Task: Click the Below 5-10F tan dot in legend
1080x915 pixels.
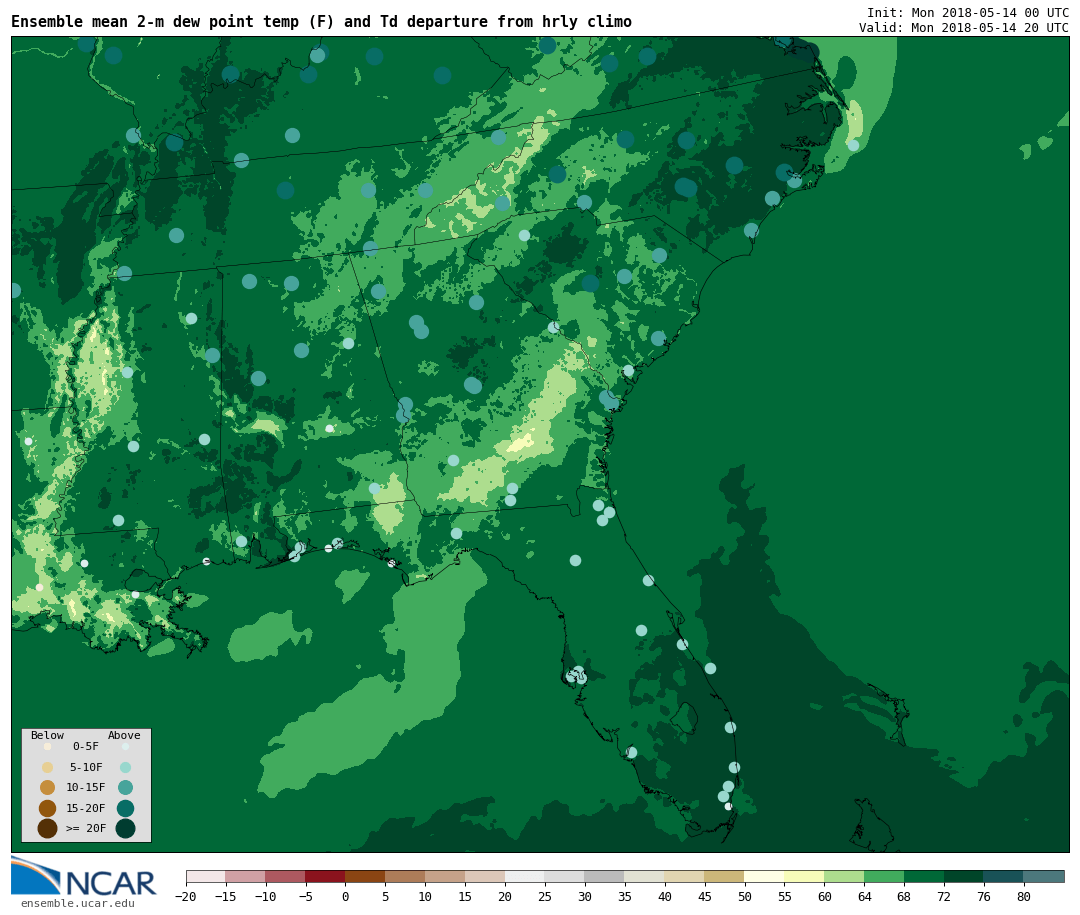Action: (x=48, y=767)
